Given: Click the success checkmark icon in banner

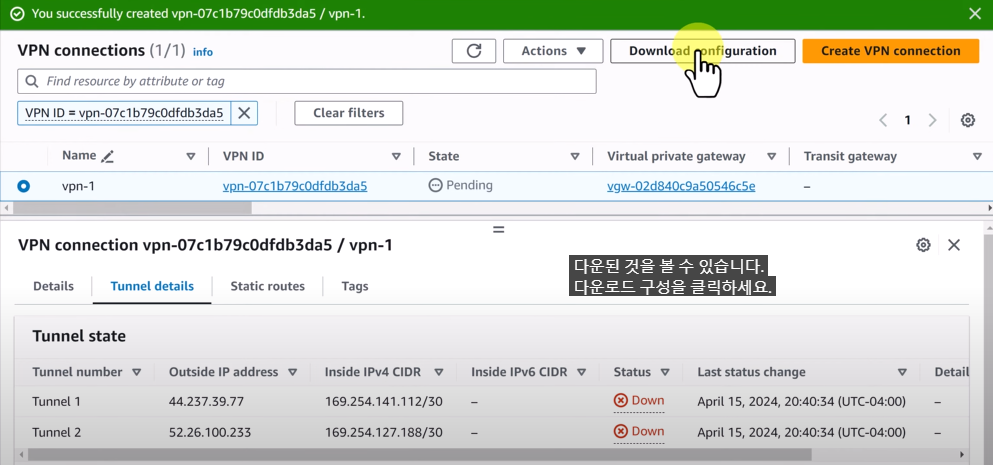Looking at the screenshot, I should [18, 14].
